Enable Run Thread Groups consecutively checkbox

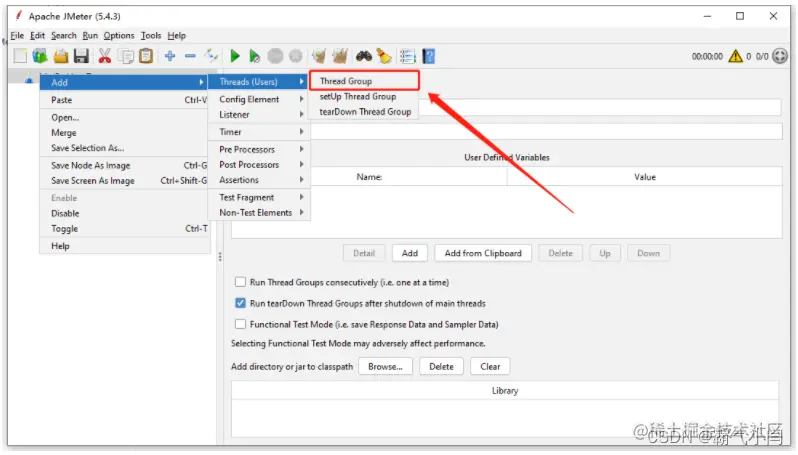(x=240, y=282)
